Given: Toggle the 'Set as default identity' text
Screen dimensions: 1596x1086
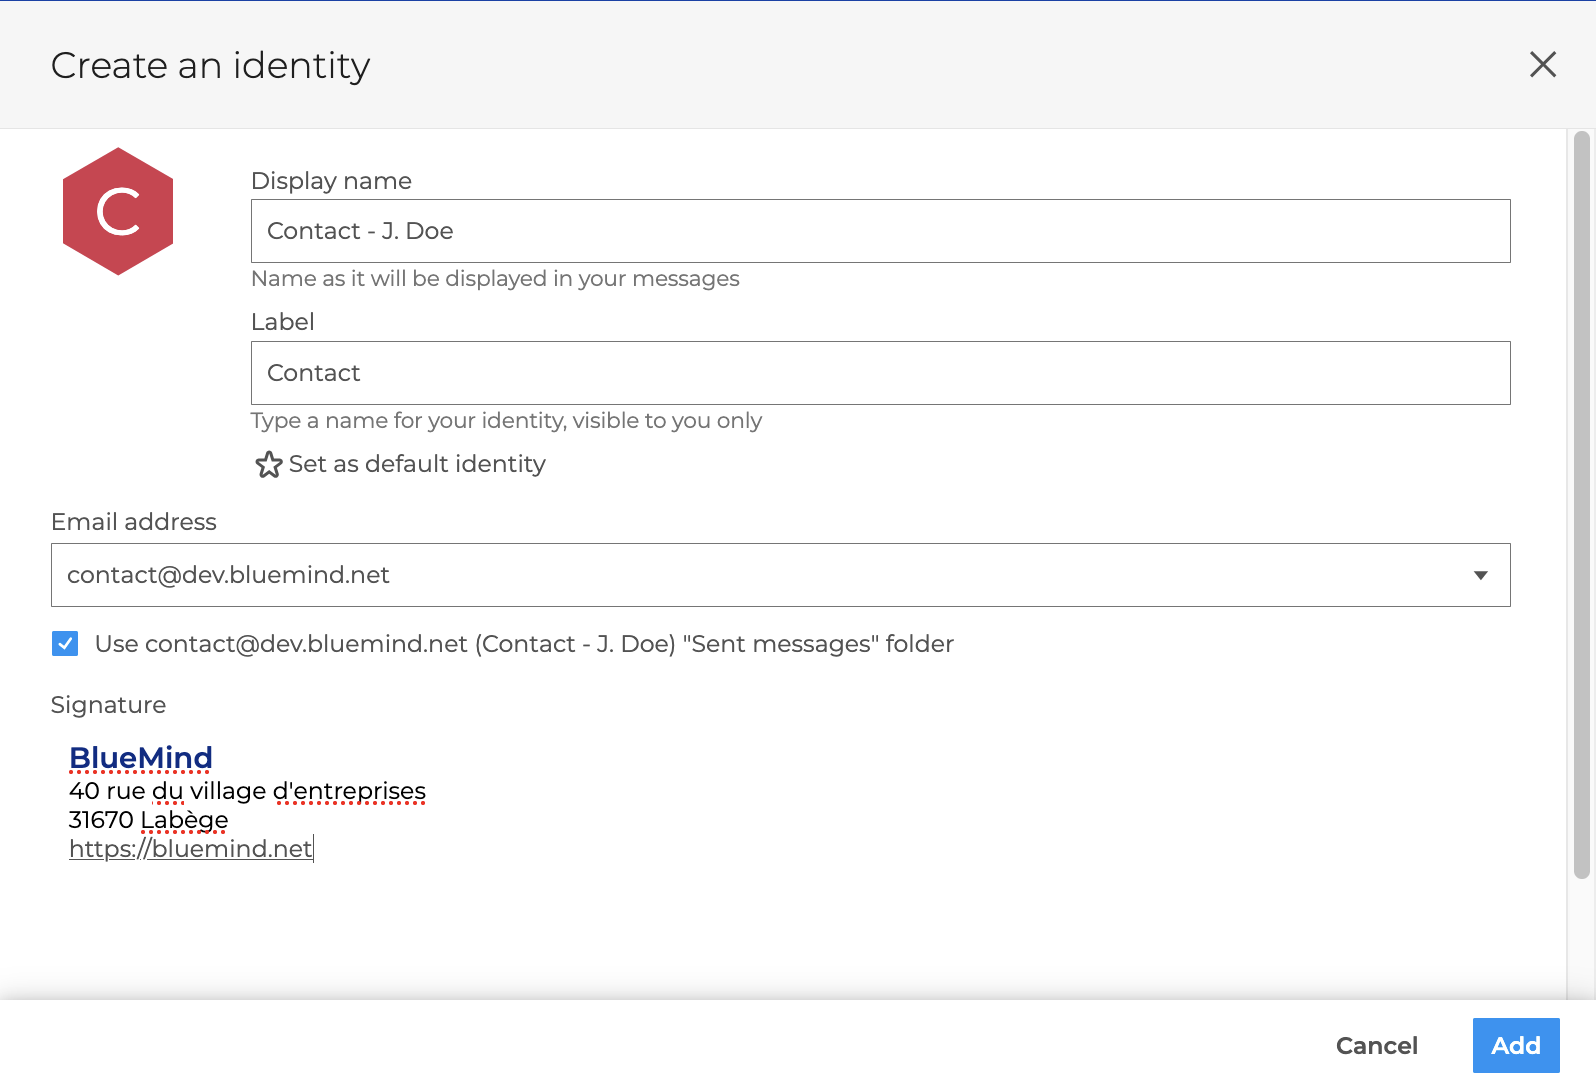Looking at the screenshot, I should pos(416,464).
